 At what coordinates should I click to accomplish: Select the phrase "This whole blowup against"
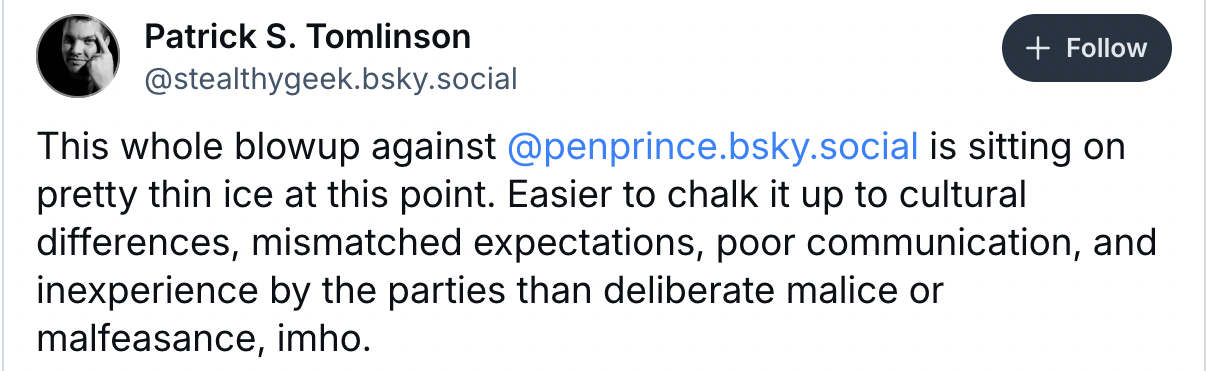[x=267, y=147]
